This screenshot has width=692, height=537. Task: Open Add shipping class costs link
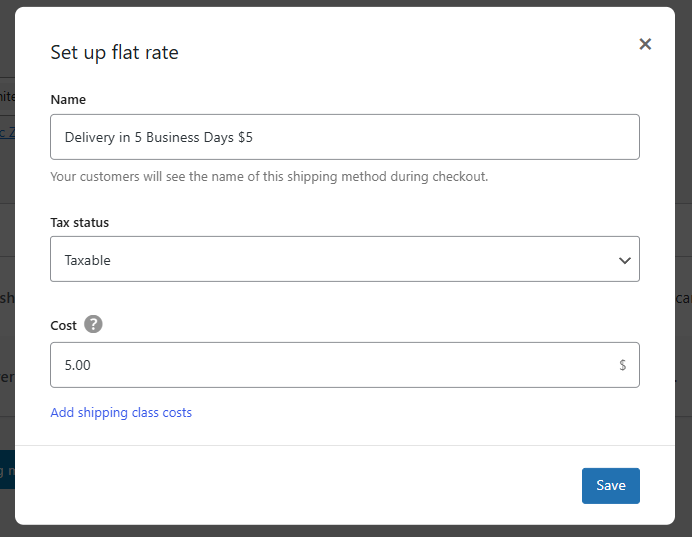(121, 412)
